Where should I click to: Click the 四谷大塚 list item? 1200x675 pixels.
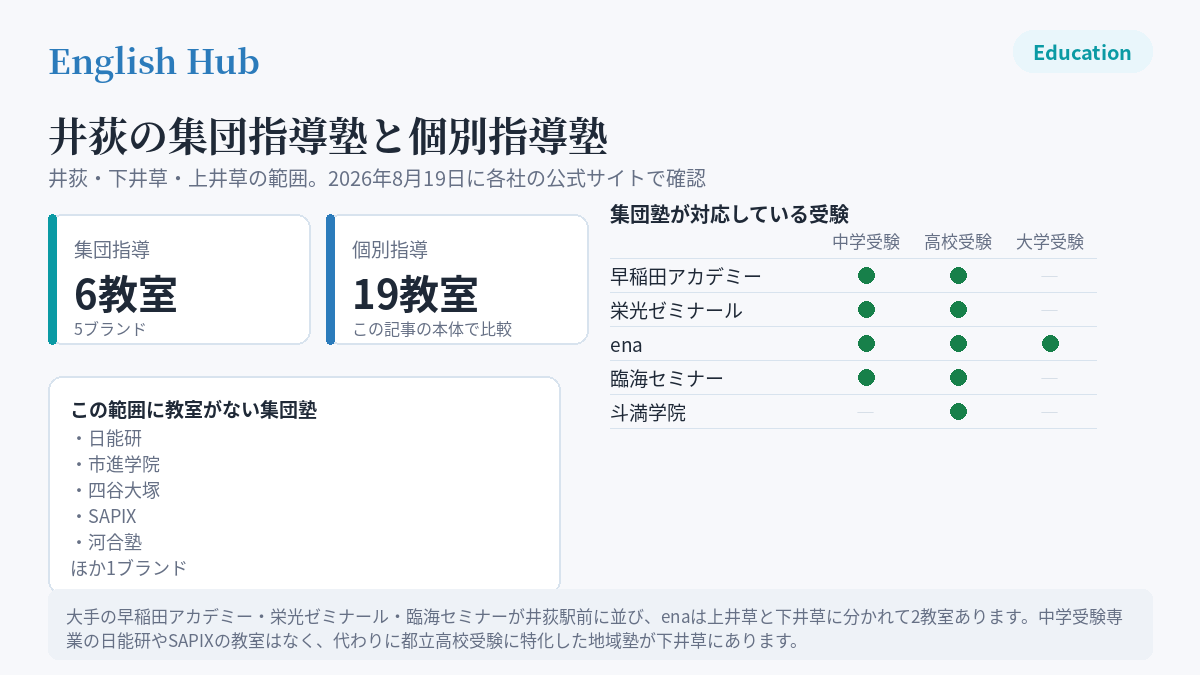(x=115, y=490)
